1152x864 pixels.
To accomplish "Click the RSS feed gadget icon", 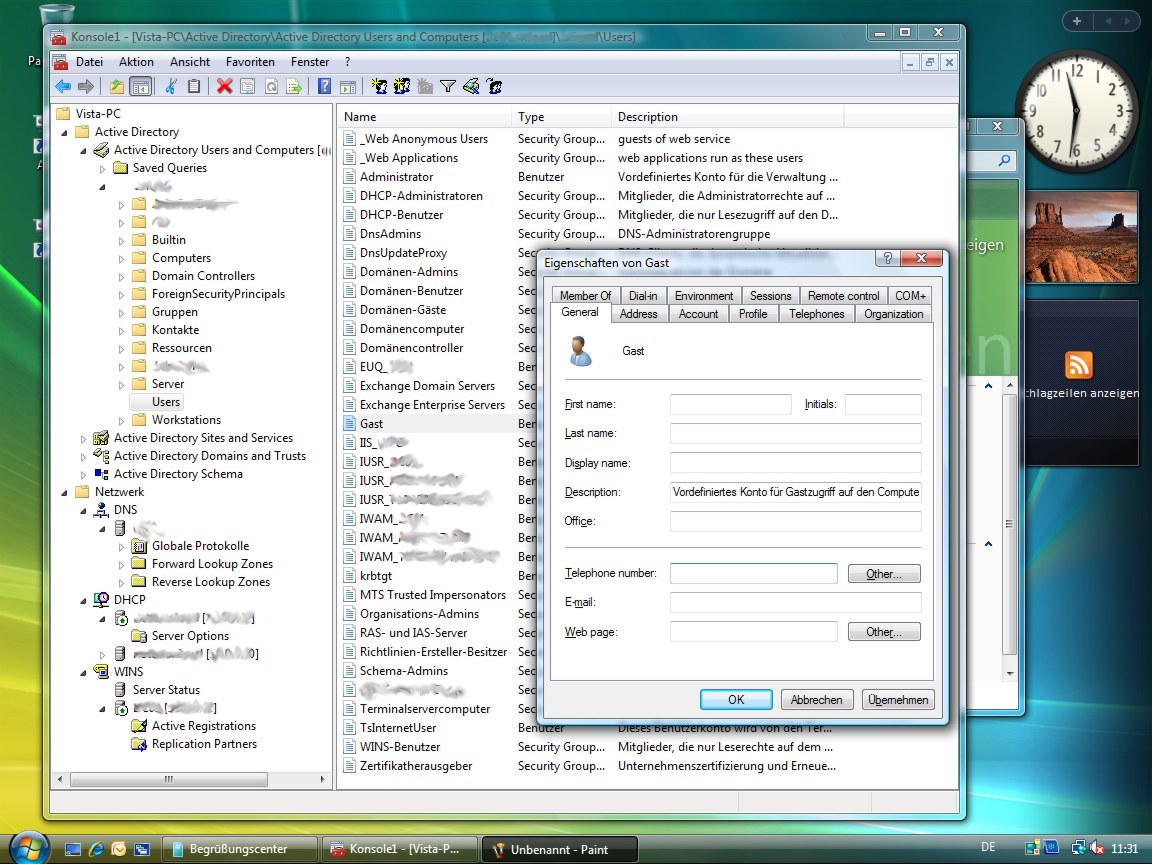I will point(1079,365).
